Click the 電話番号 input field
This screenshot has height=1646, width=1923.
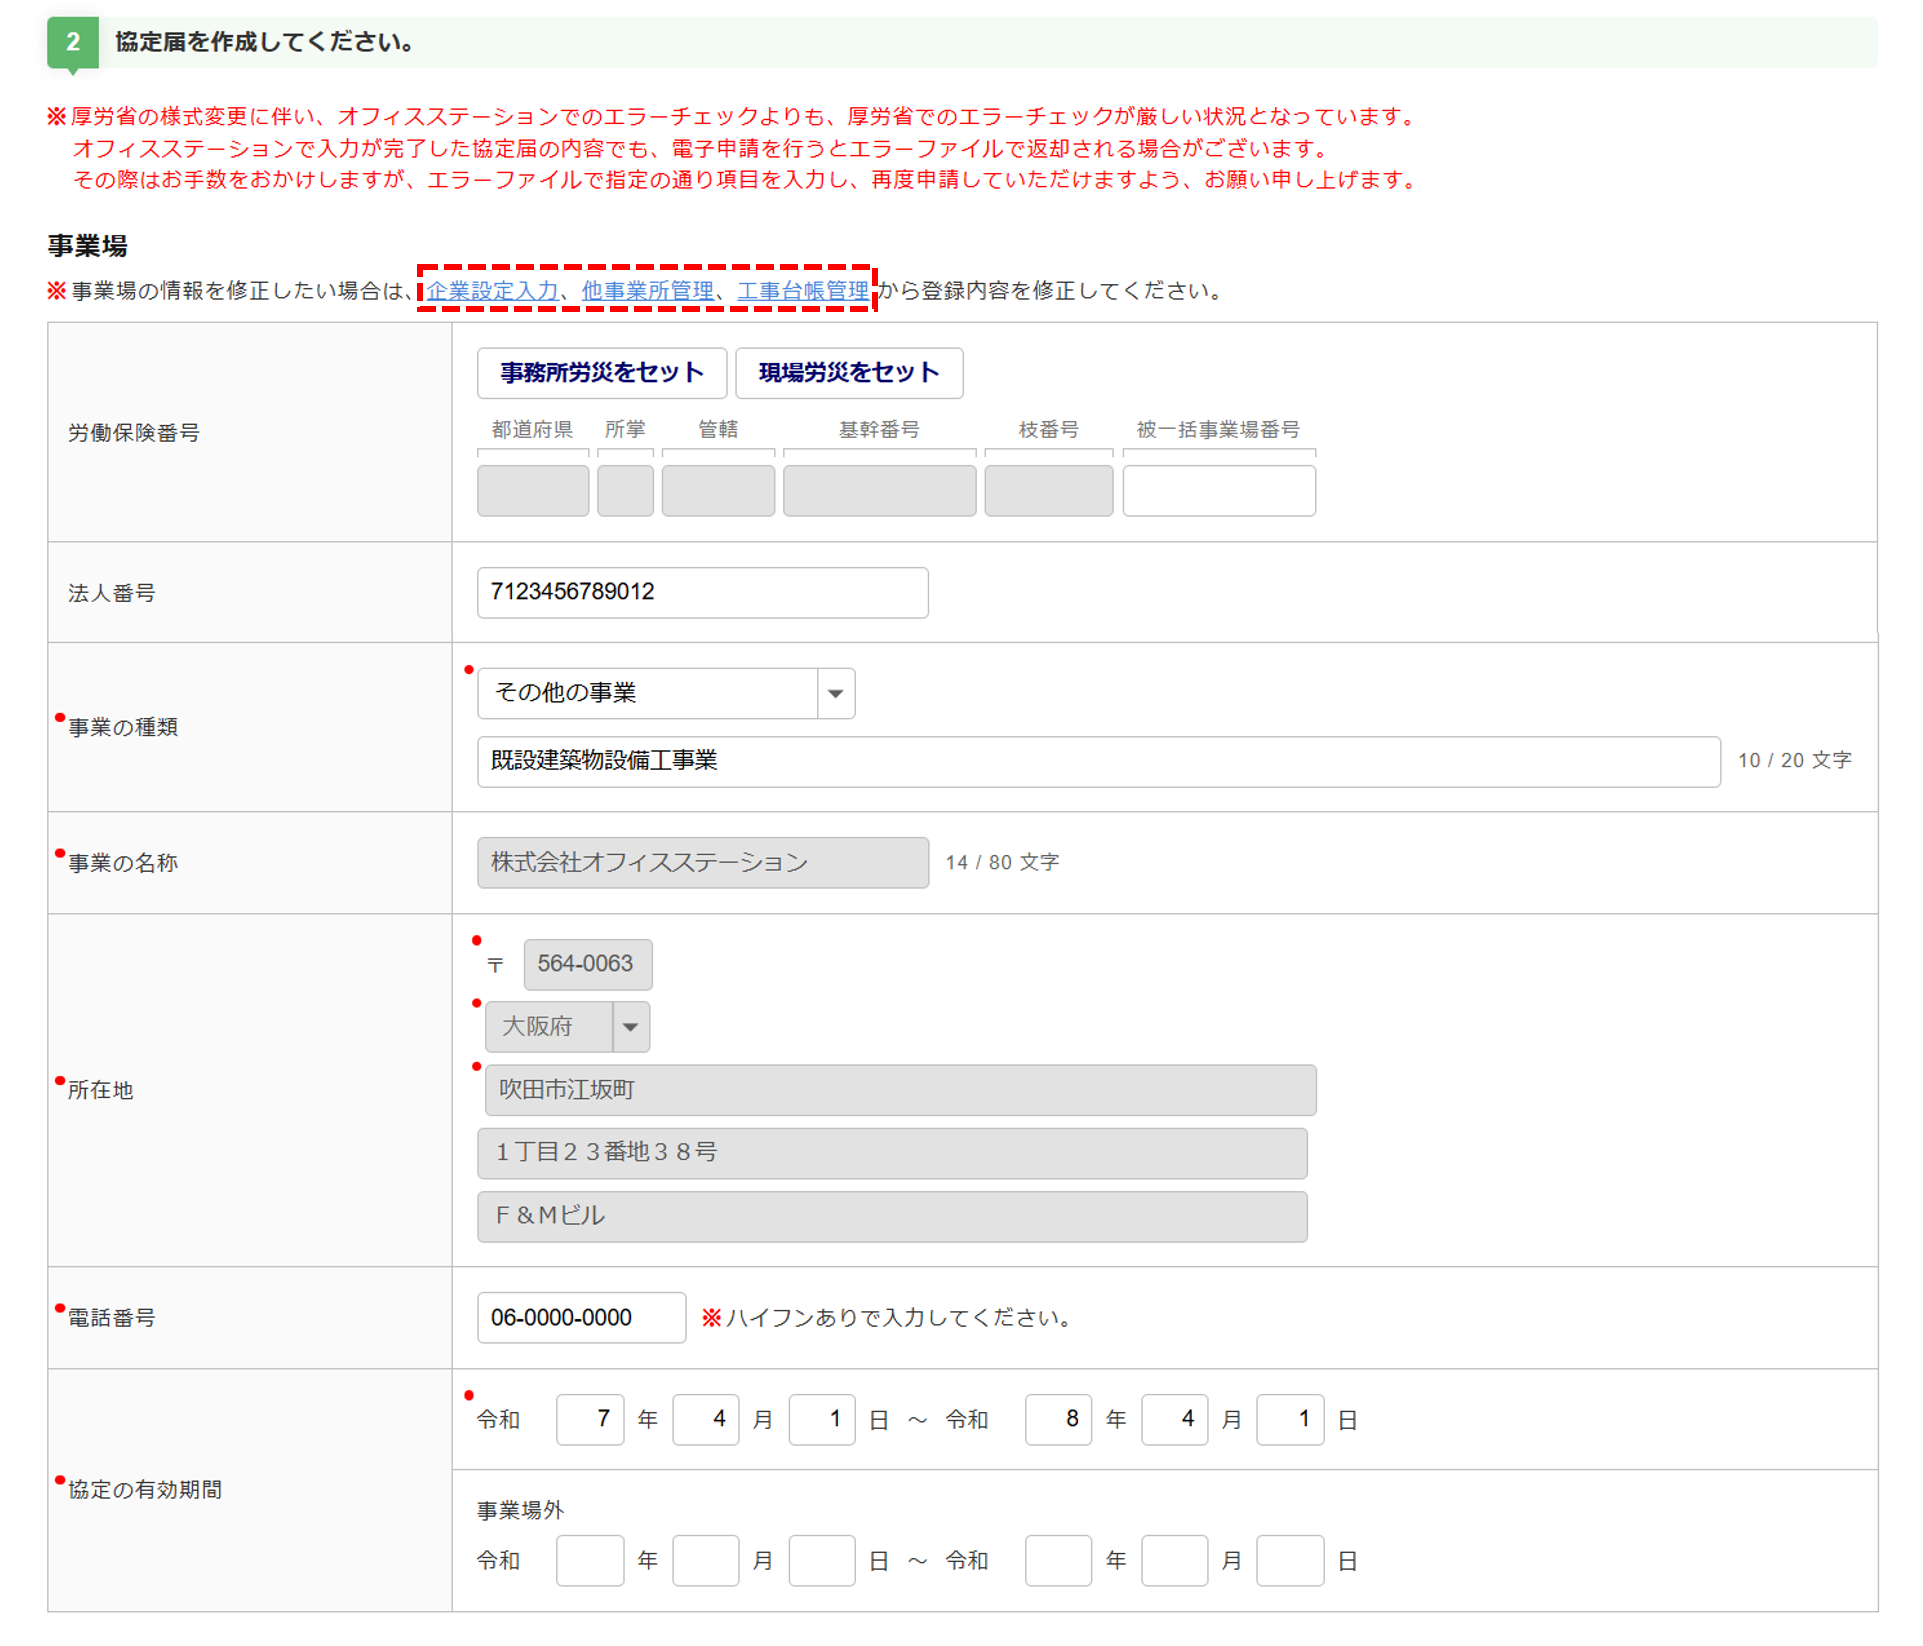click(581, 1318)
